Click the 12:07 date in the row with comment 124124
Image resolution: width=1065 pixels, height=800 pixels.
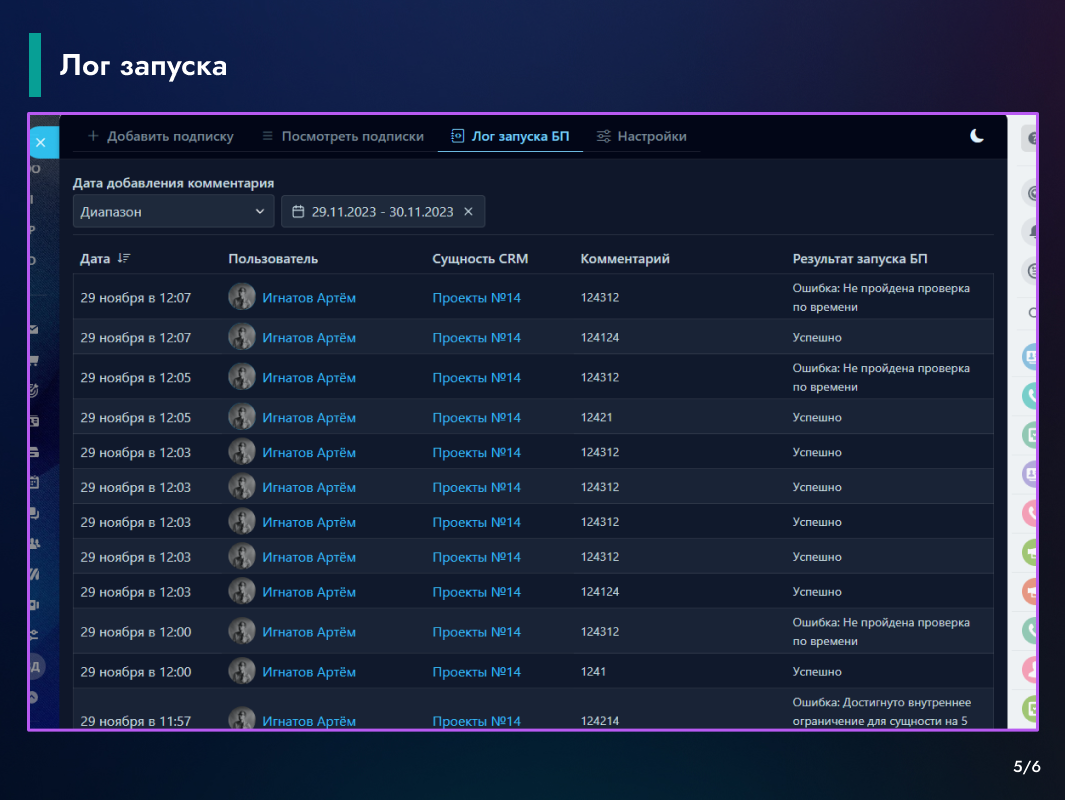135,338
